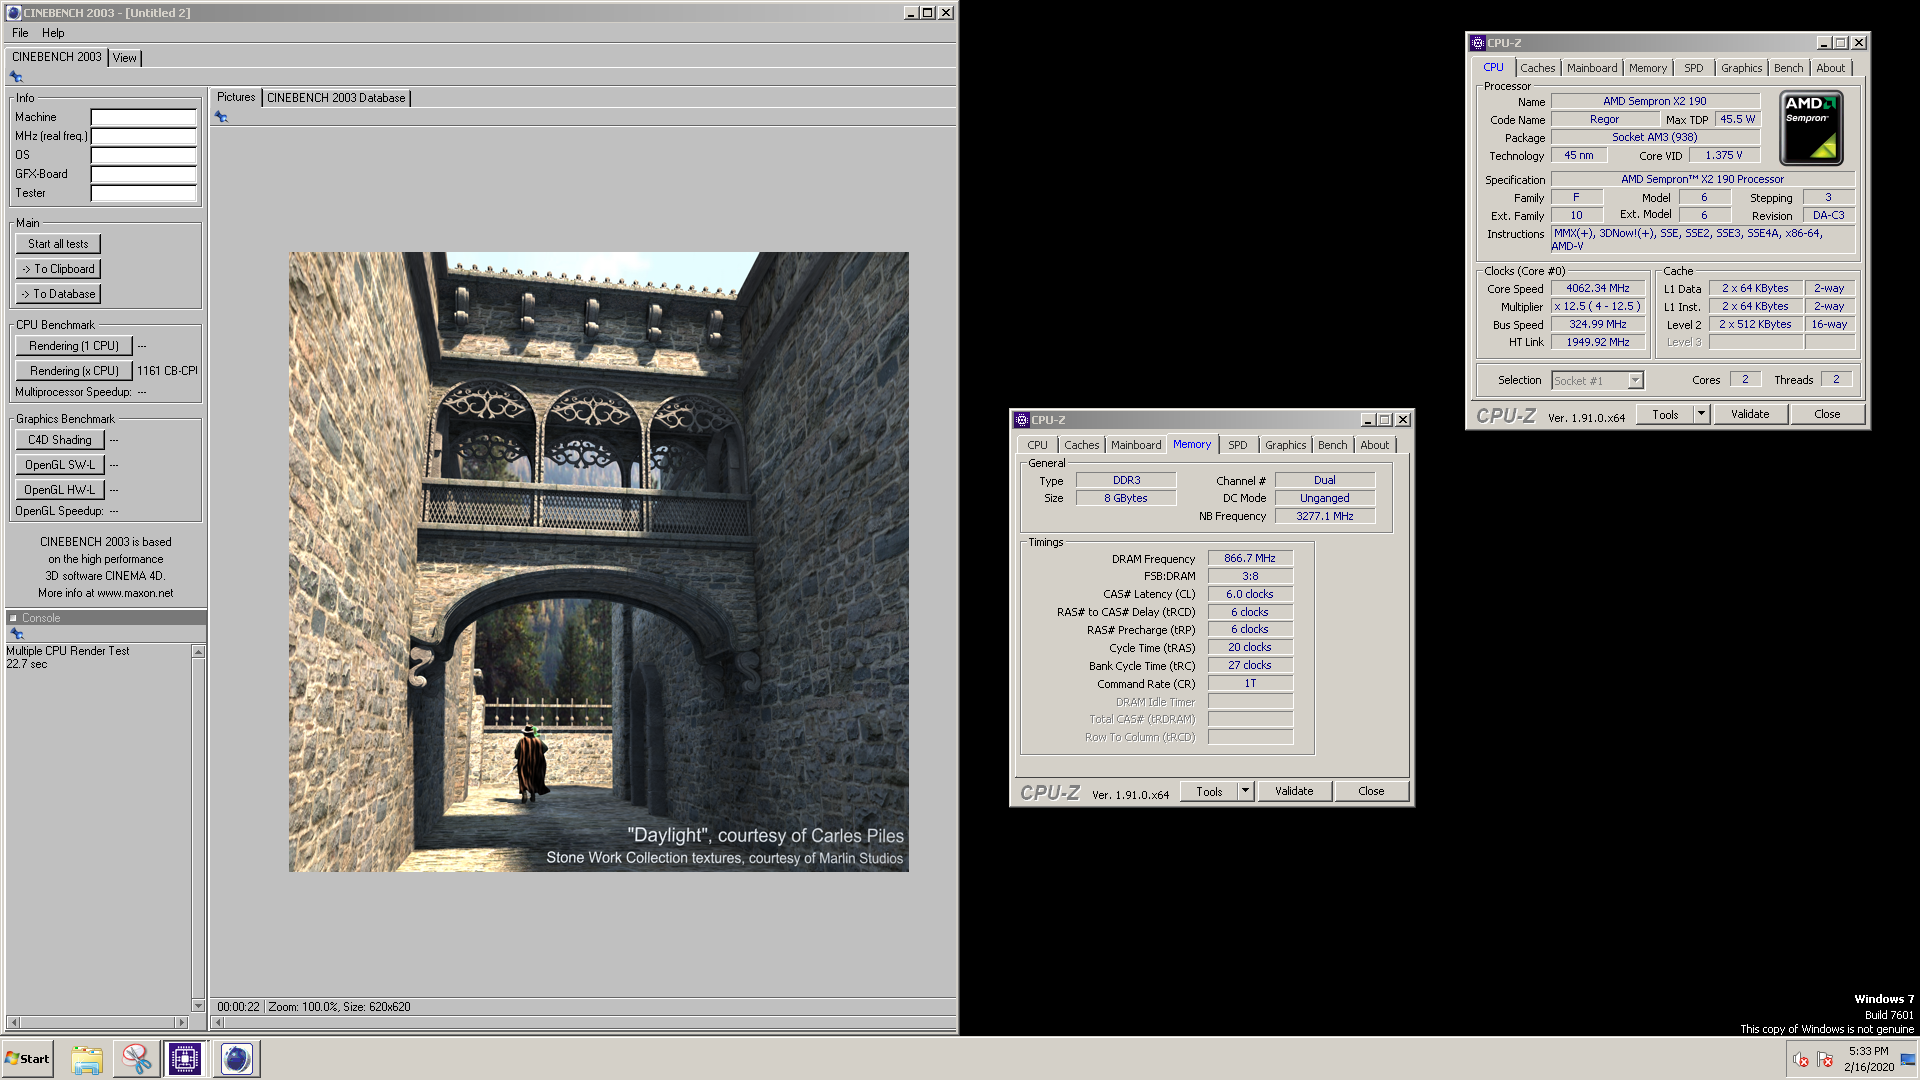
Task: Click the Core Speed value 4062.34 MHz
Action: click(1598, 288)
